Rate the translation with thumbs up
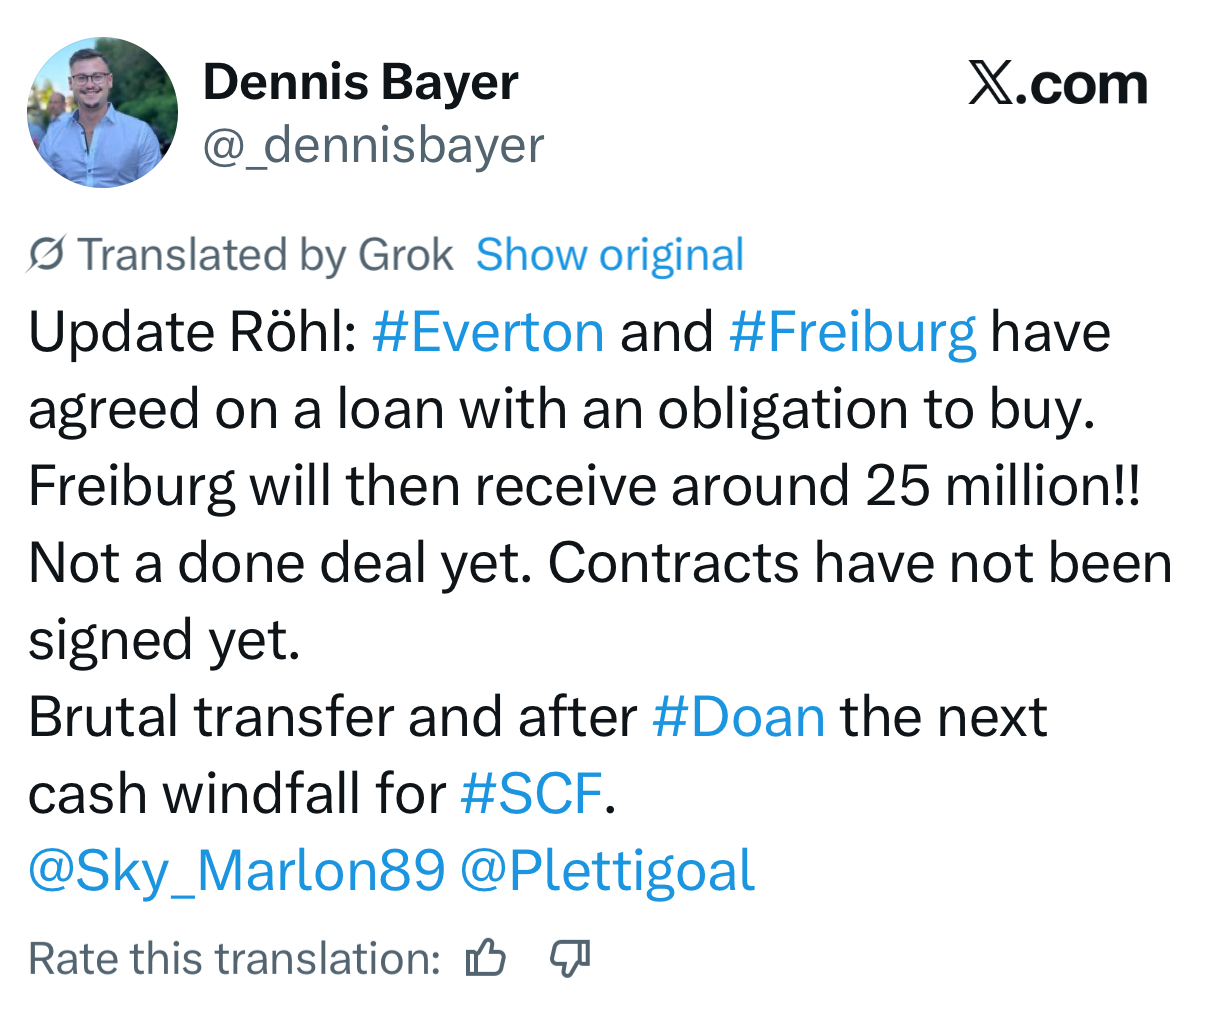The width and height of the screenshot is (1206, 1018). pyautogui.click(x=486, y=958)
